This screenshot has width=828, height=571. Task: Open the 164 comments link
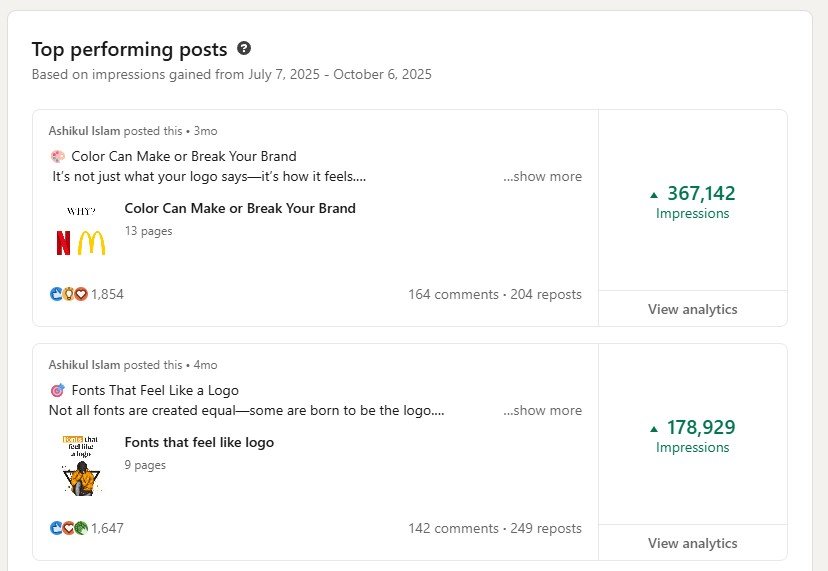coord(453,295)
